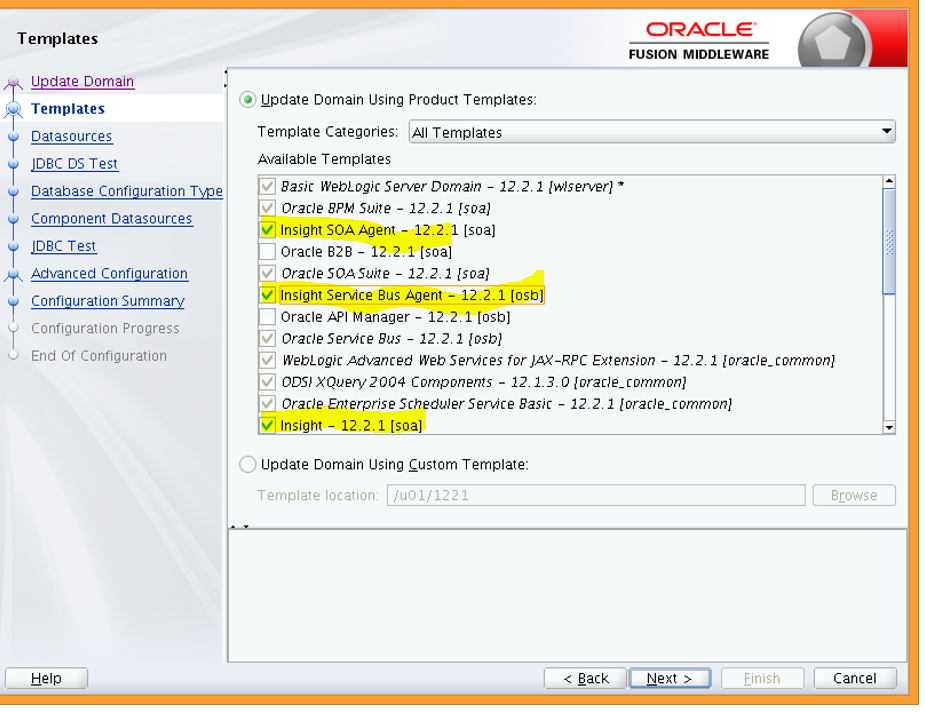Select Update Domain Using Product Templates radio

pyautogui.click(x=248, y=100)
